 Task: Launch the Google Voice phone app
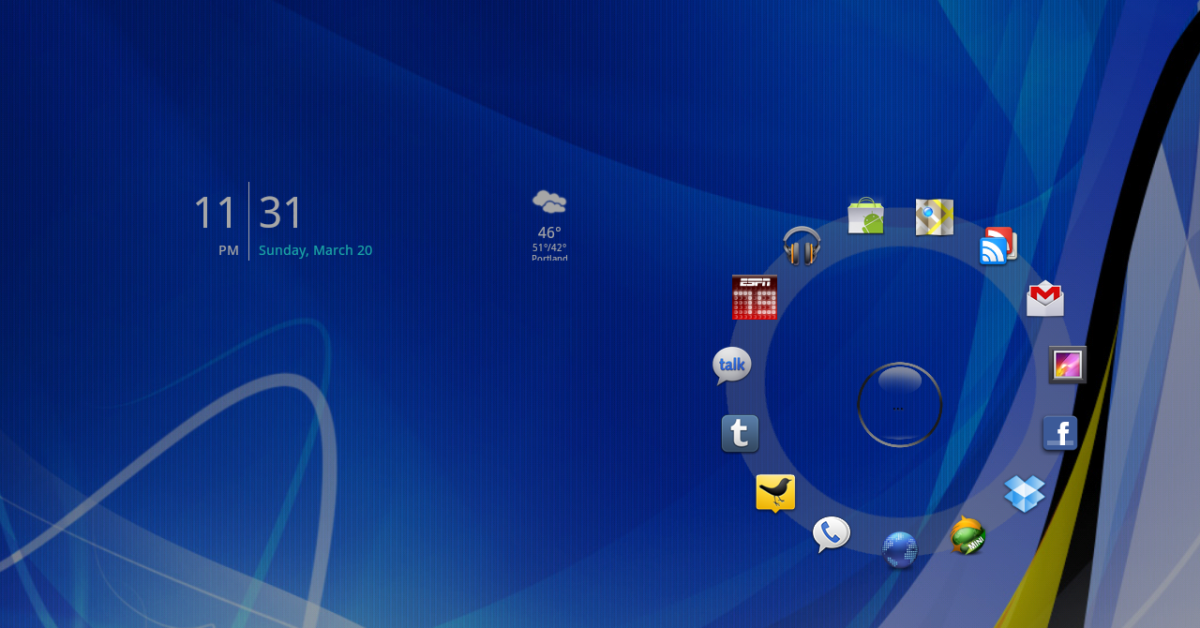[x=831, y=534]
